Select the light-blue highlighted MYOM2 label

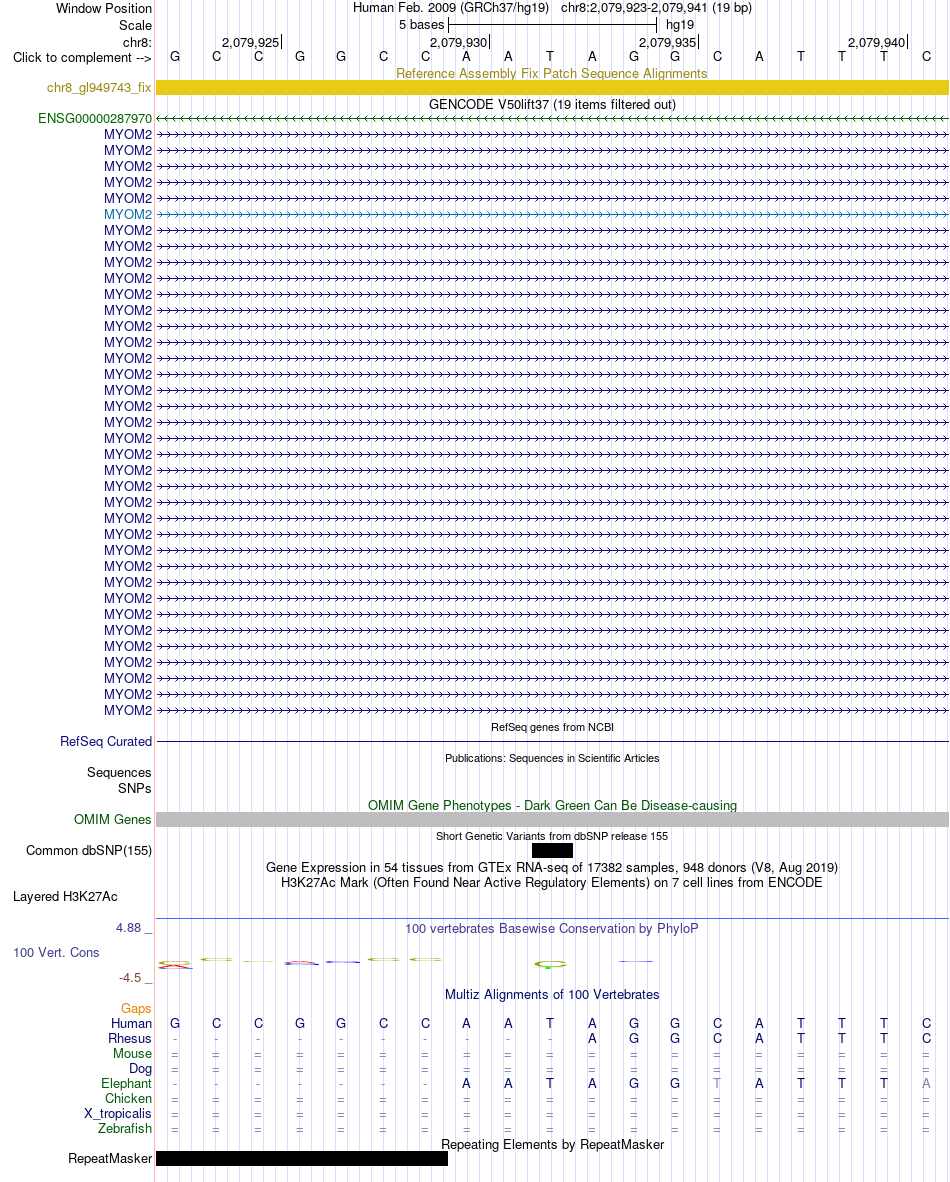point(128,214)
